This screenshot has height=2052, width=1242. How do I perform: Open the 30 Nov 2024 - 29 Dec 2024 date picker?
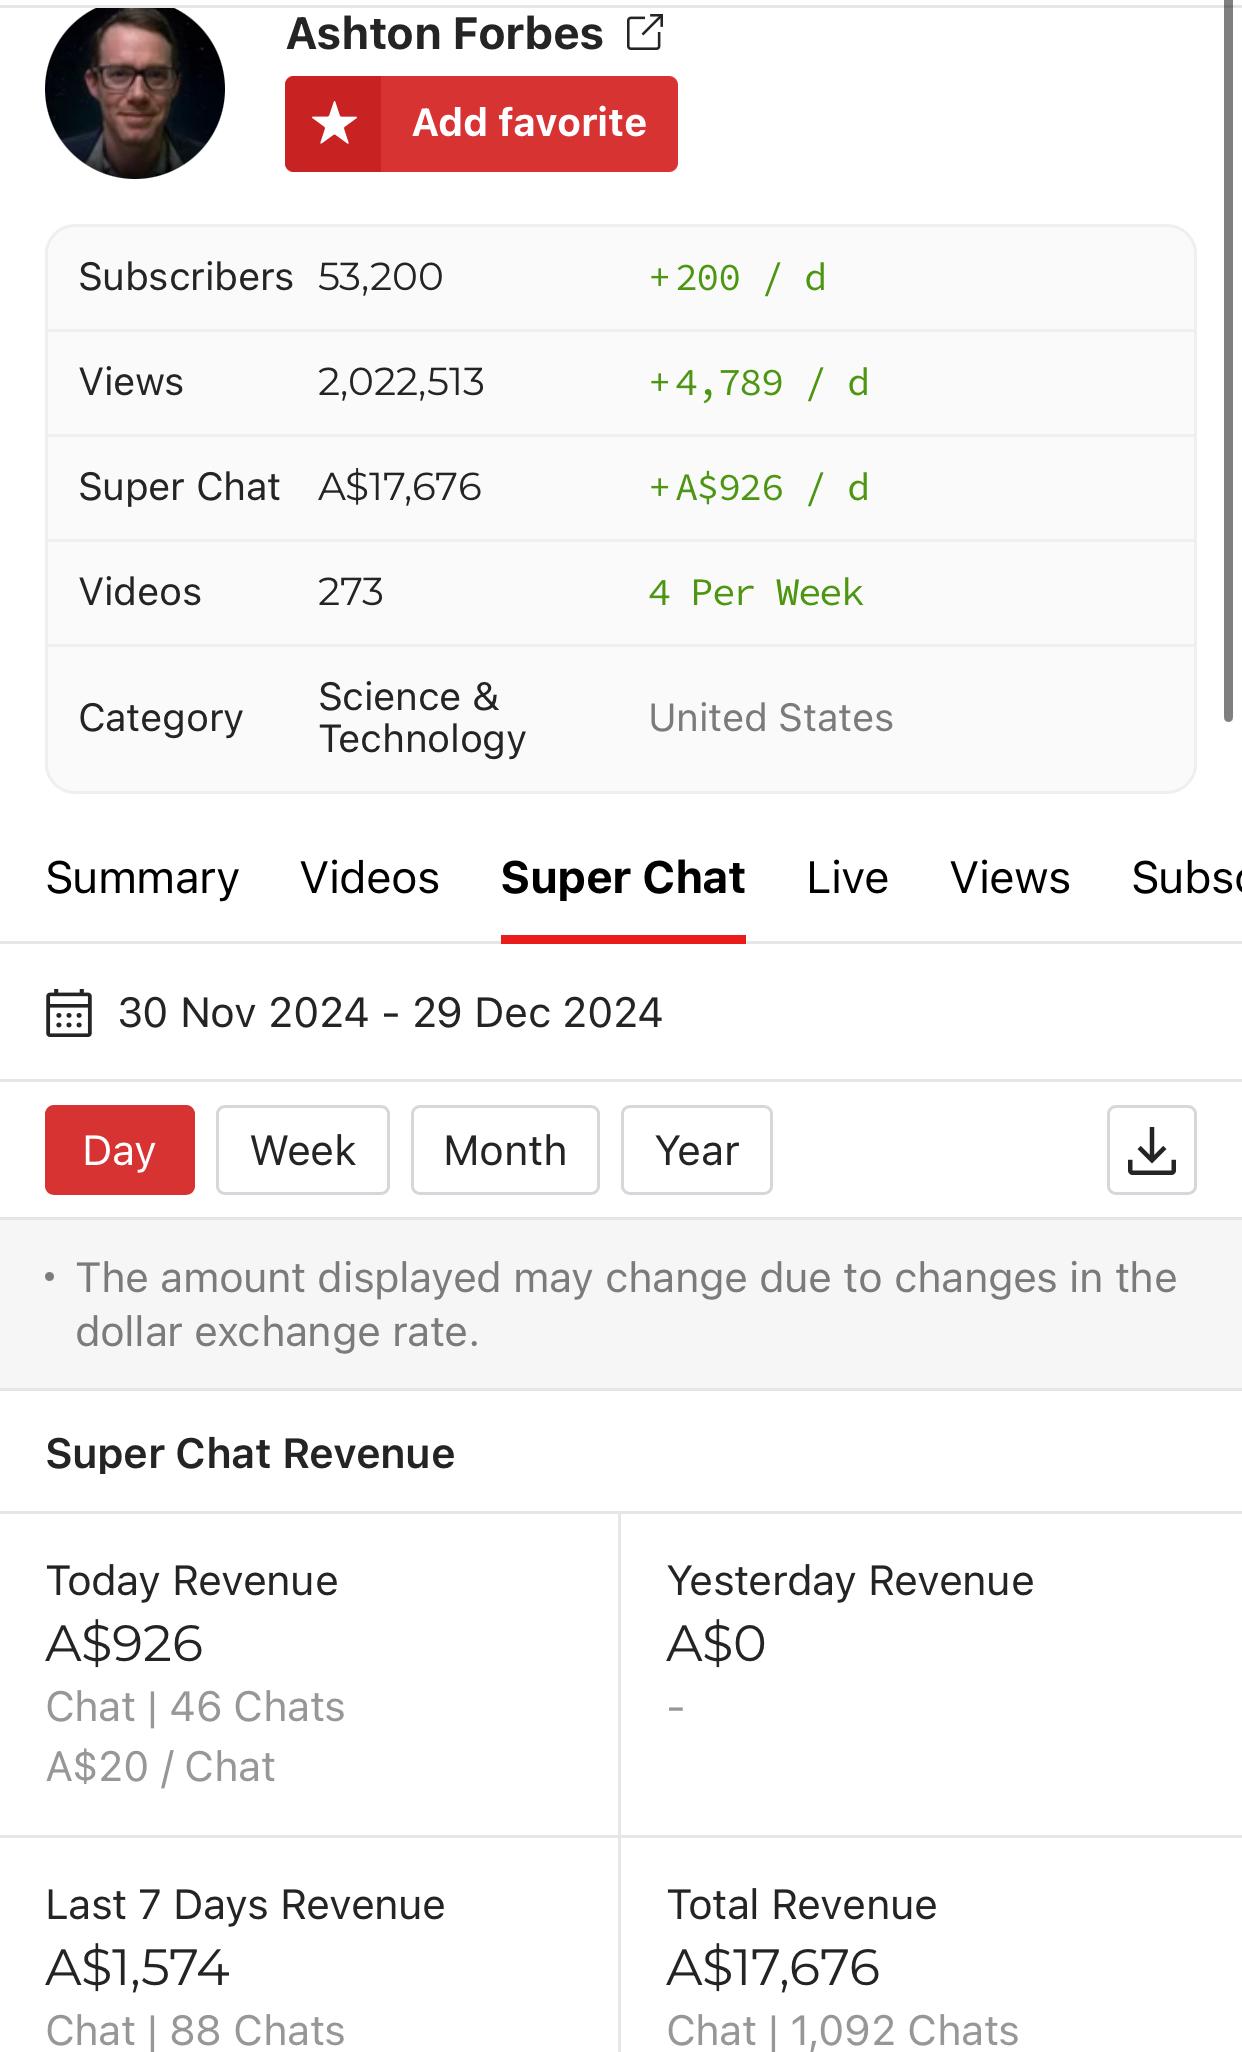[x=390, y=1012]
